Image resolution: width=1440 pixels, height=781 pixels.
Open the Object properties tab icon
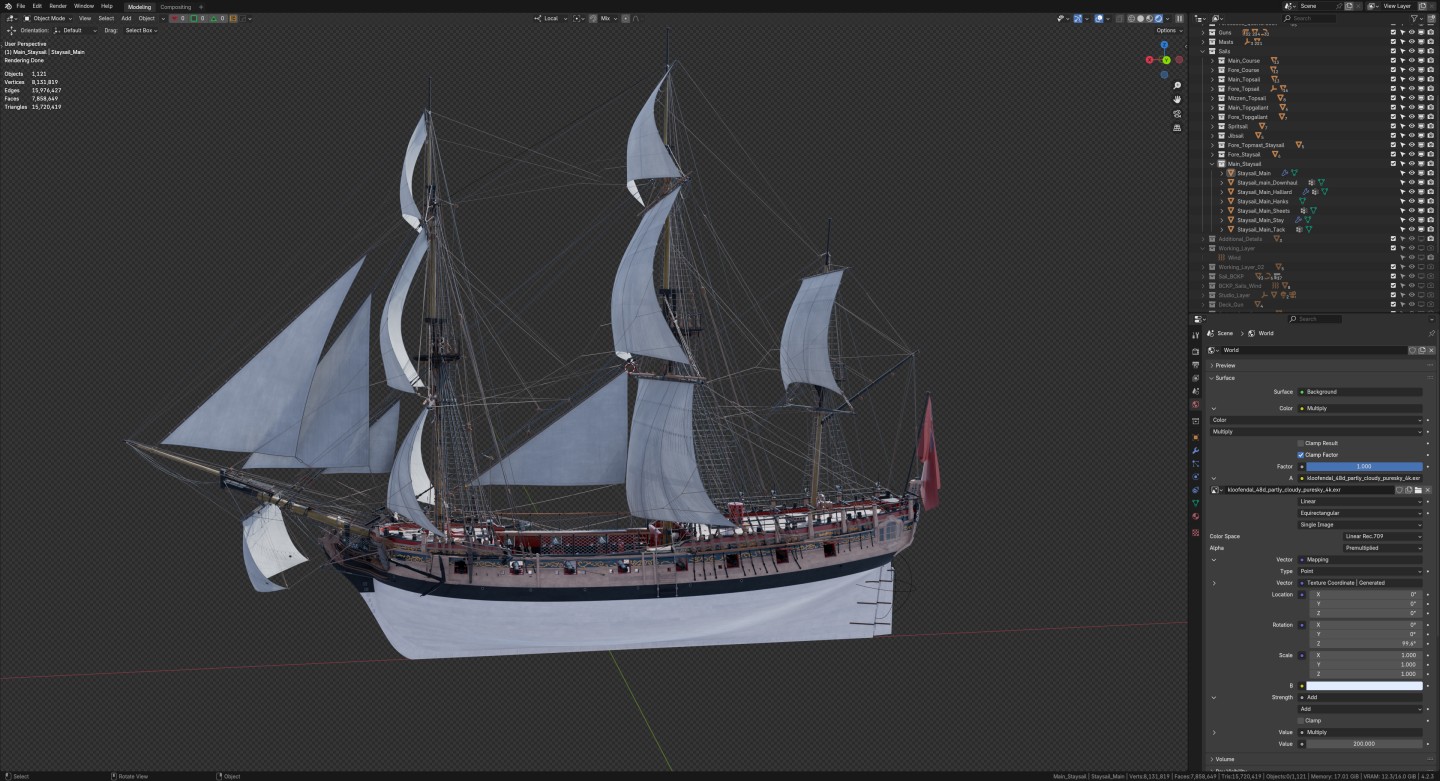[x=1195, y=437]
